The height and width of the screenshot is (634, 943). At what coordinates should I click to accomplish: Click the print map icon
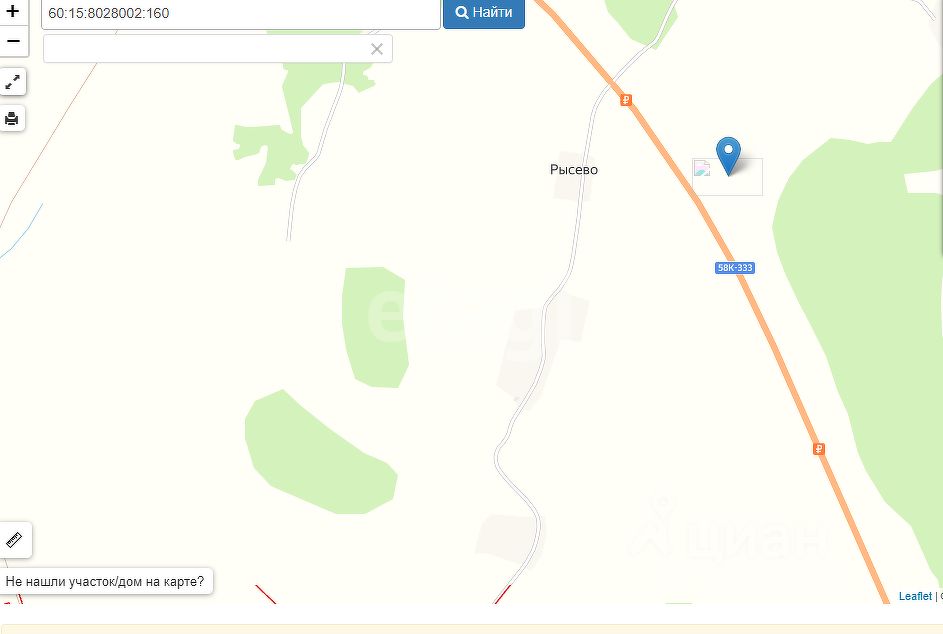click(12, 118)
